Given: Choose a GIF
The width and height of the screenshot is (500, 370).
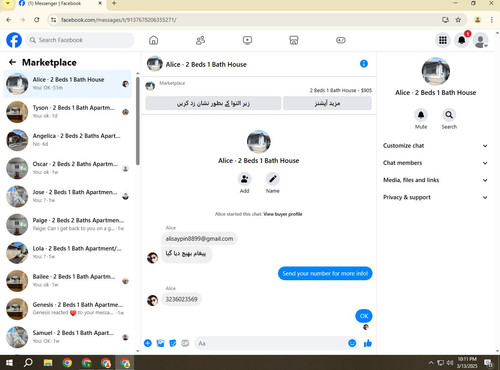Looking at the screenshot, I should [185, 343].
